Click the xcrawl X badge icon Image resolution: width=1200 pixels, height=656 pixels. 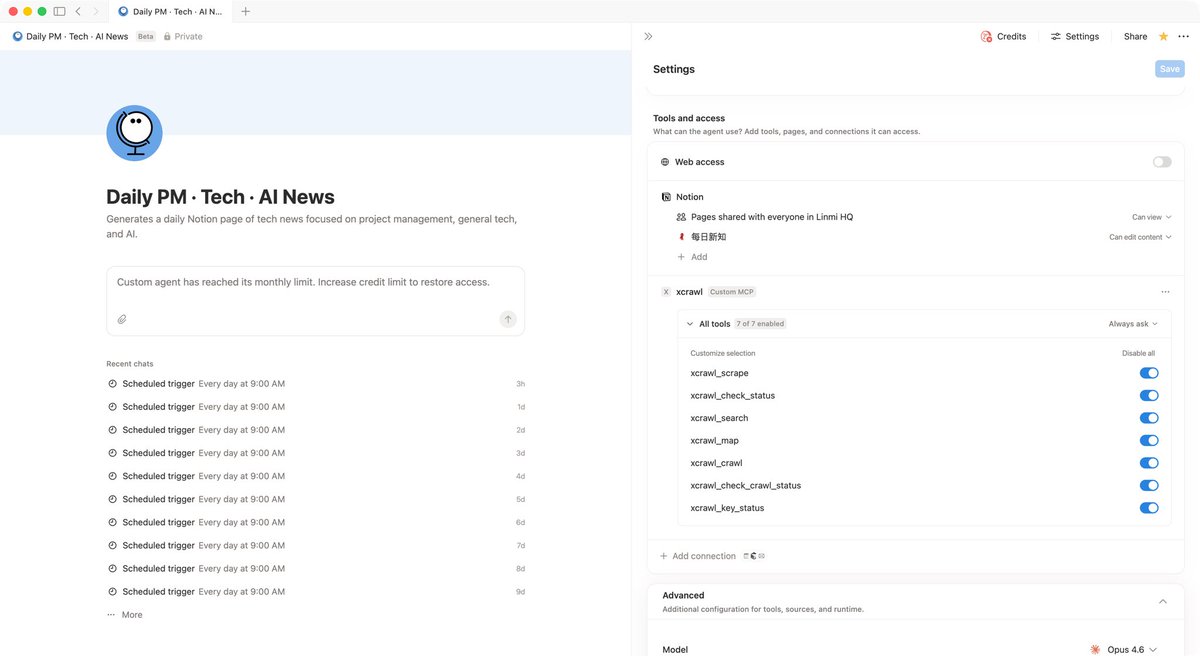click(666, 292)
